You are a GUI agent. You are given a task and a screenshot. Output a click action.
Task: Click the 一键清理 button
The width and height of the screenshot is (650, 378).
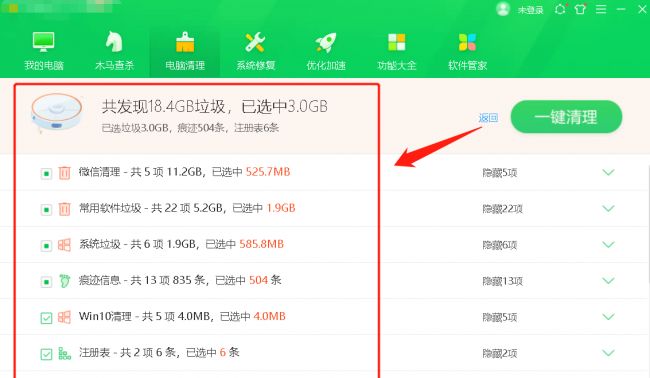click(x=566, y=117)
